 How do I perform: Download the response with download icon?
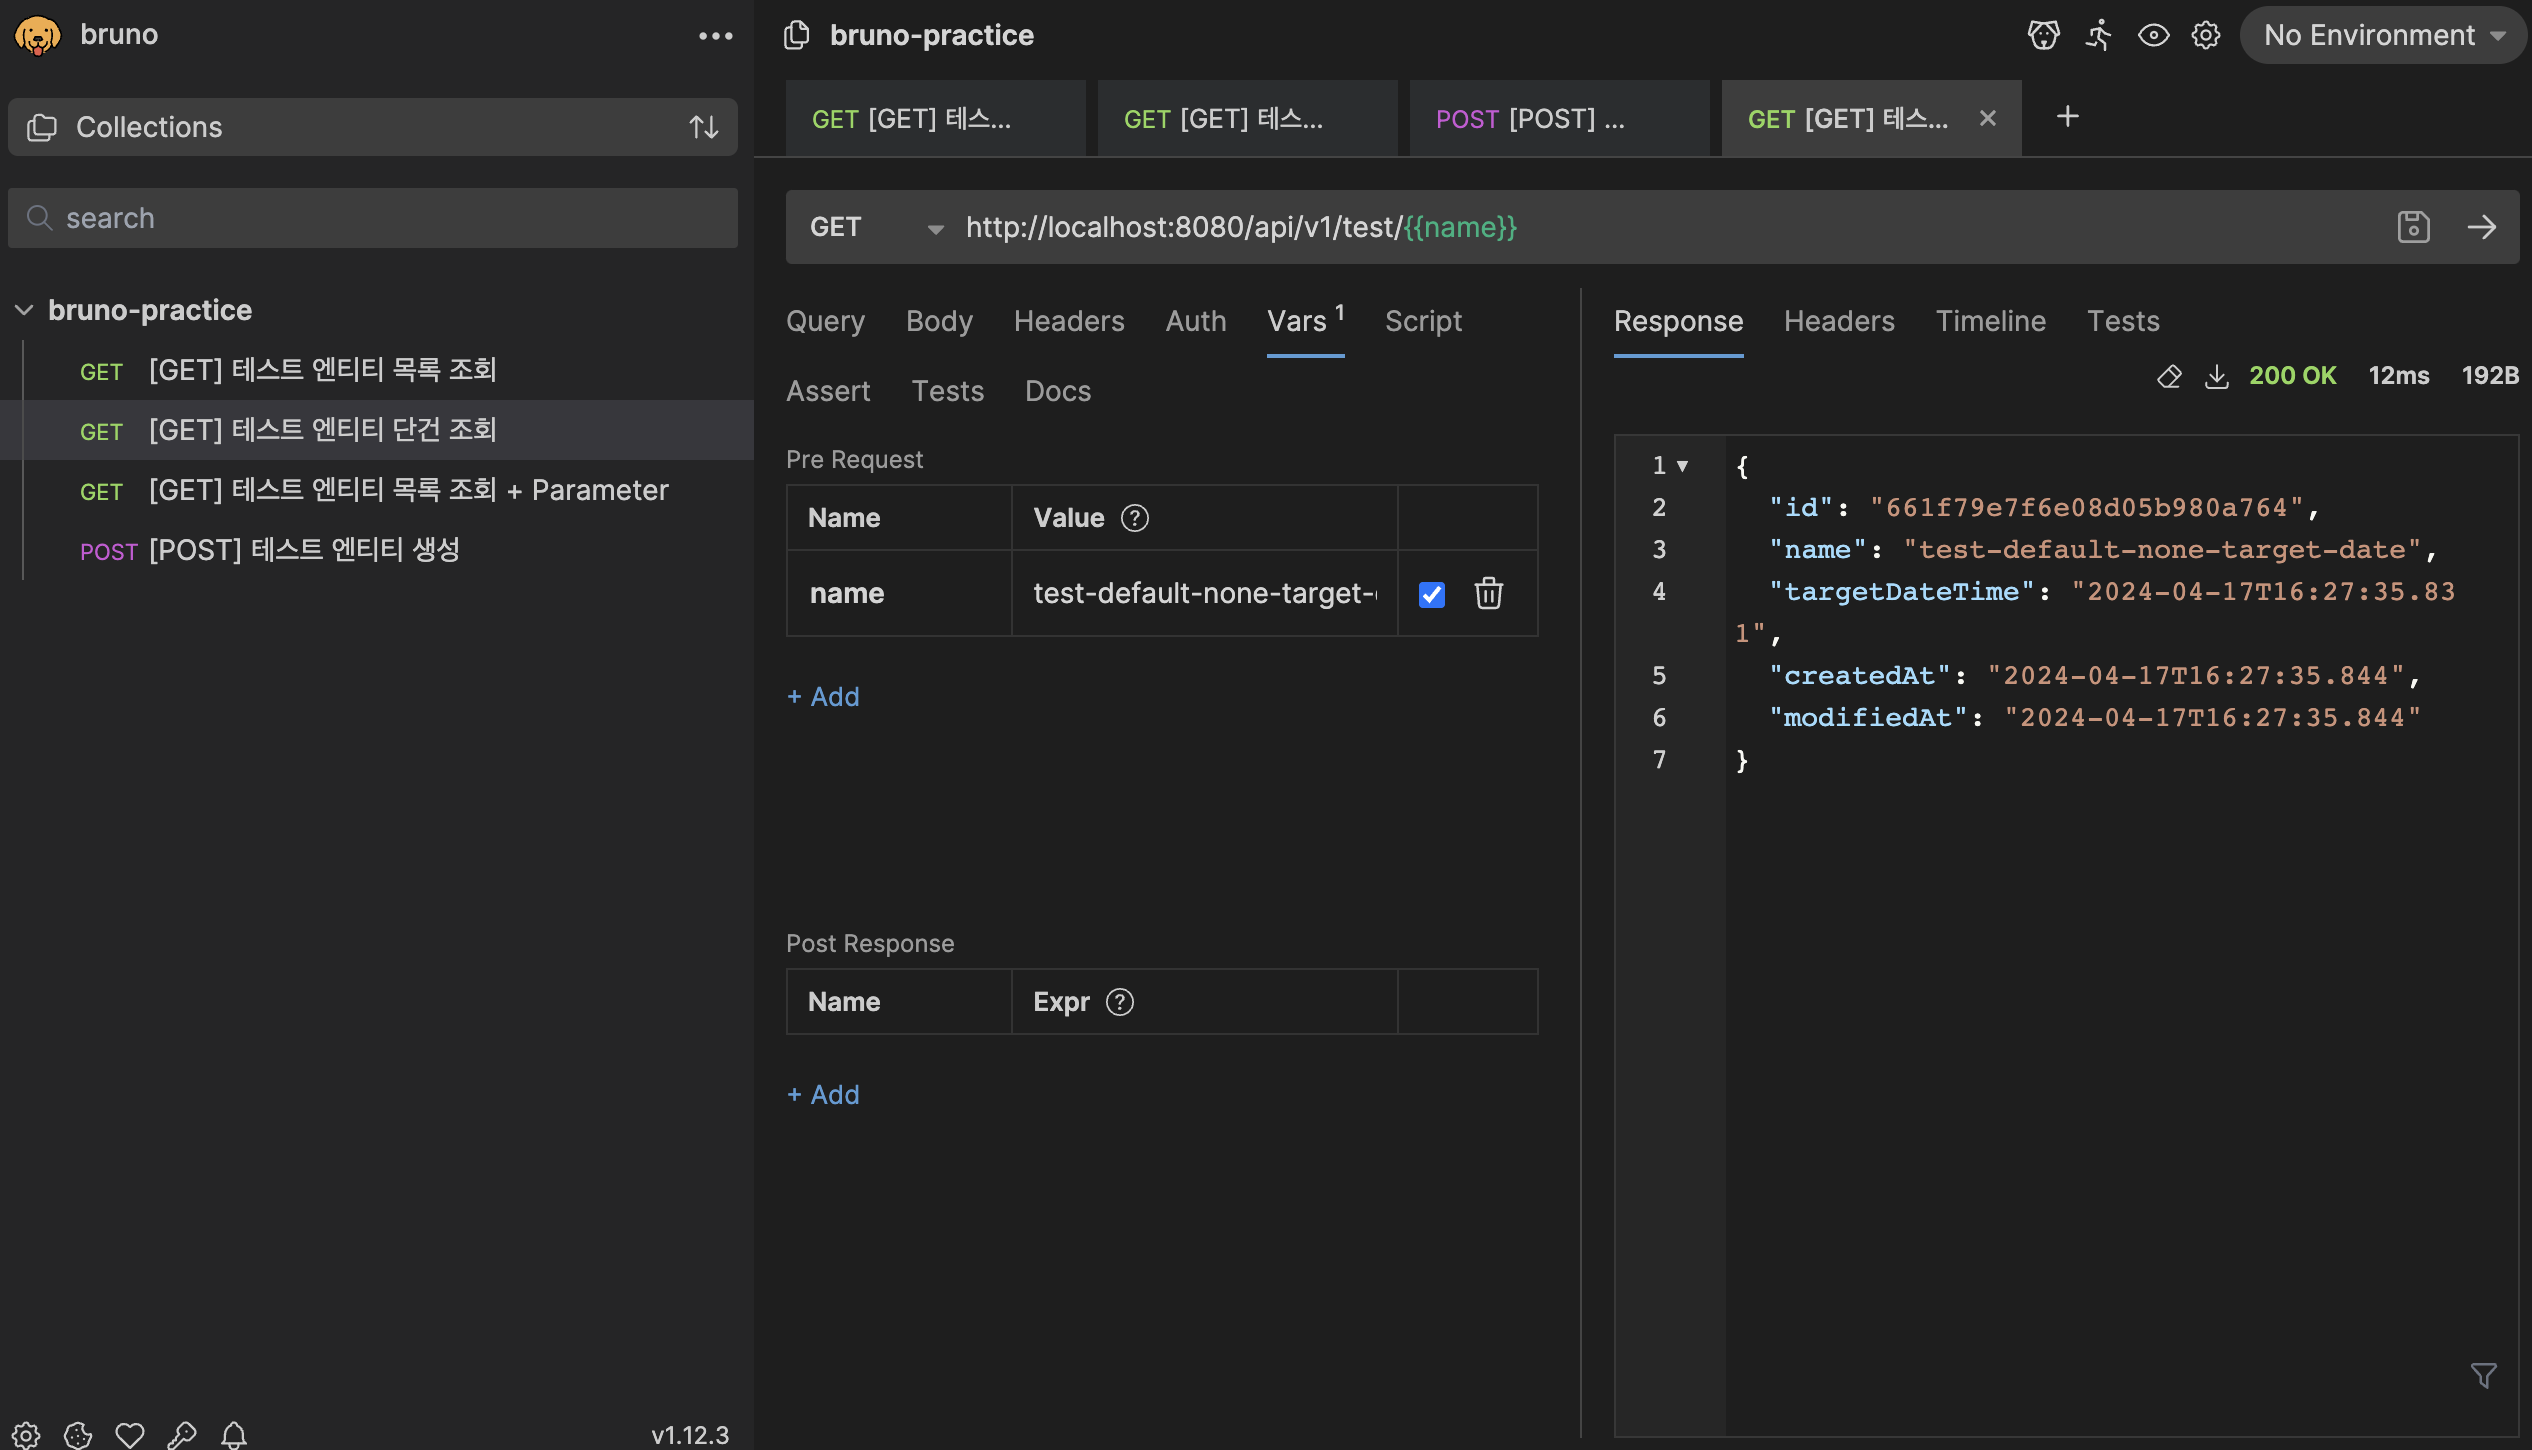coord(2216,376)
